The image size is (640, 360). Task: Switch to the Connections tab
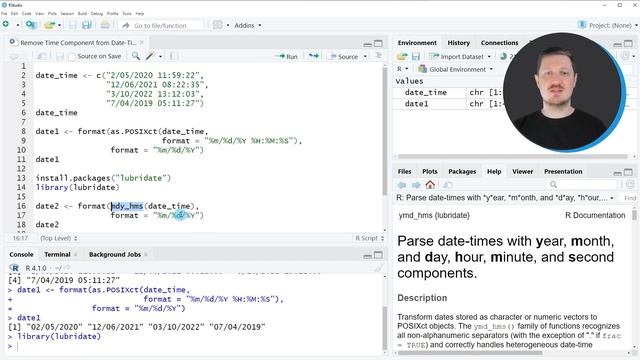[499, 42]
